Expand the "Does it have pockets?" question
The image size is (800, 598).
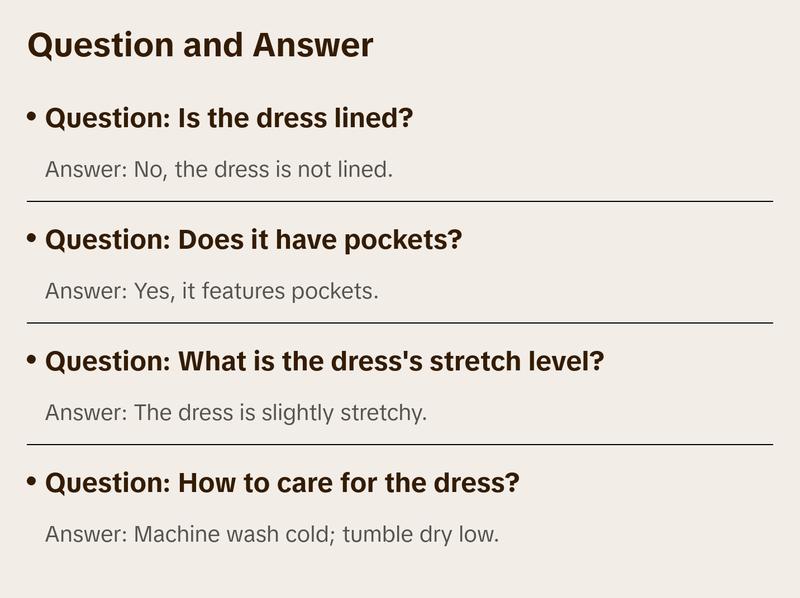coord(319,241)
